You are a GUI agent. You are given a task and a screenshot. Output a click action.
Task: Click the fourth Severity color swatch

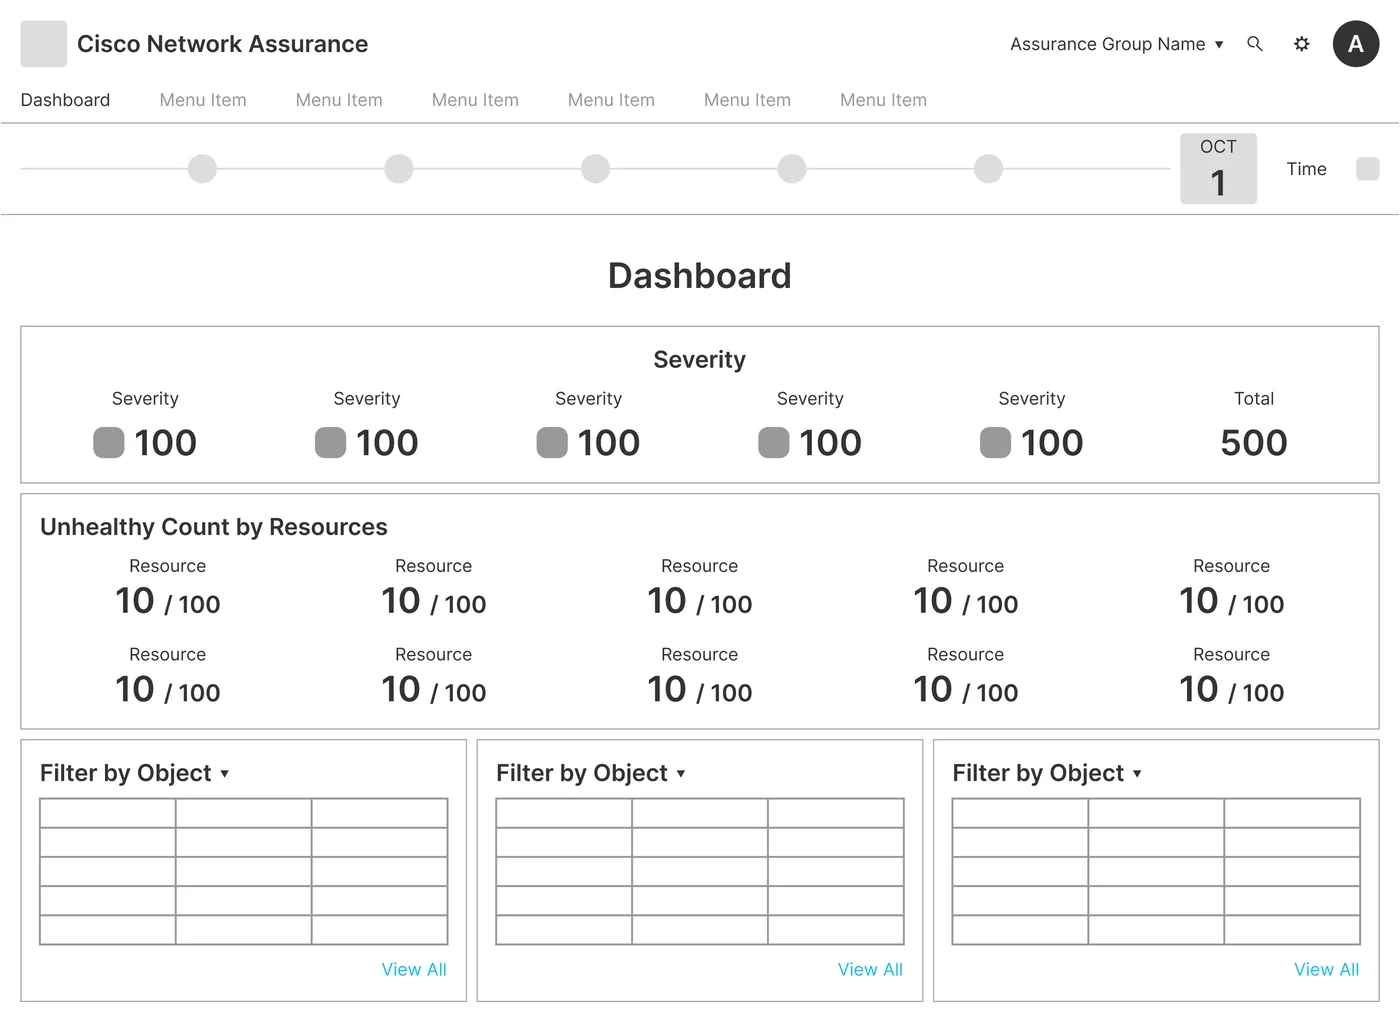[x=774, y=443]
